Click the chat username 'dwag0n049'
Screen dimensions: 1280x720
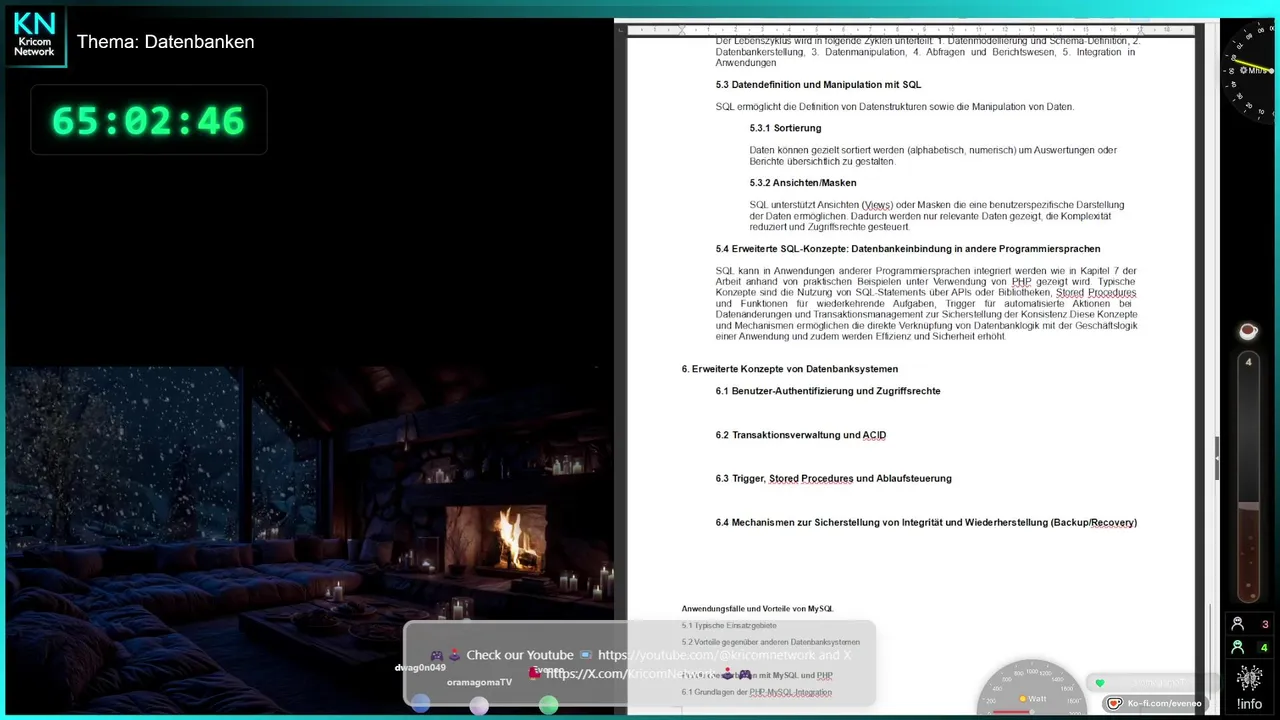420,667
